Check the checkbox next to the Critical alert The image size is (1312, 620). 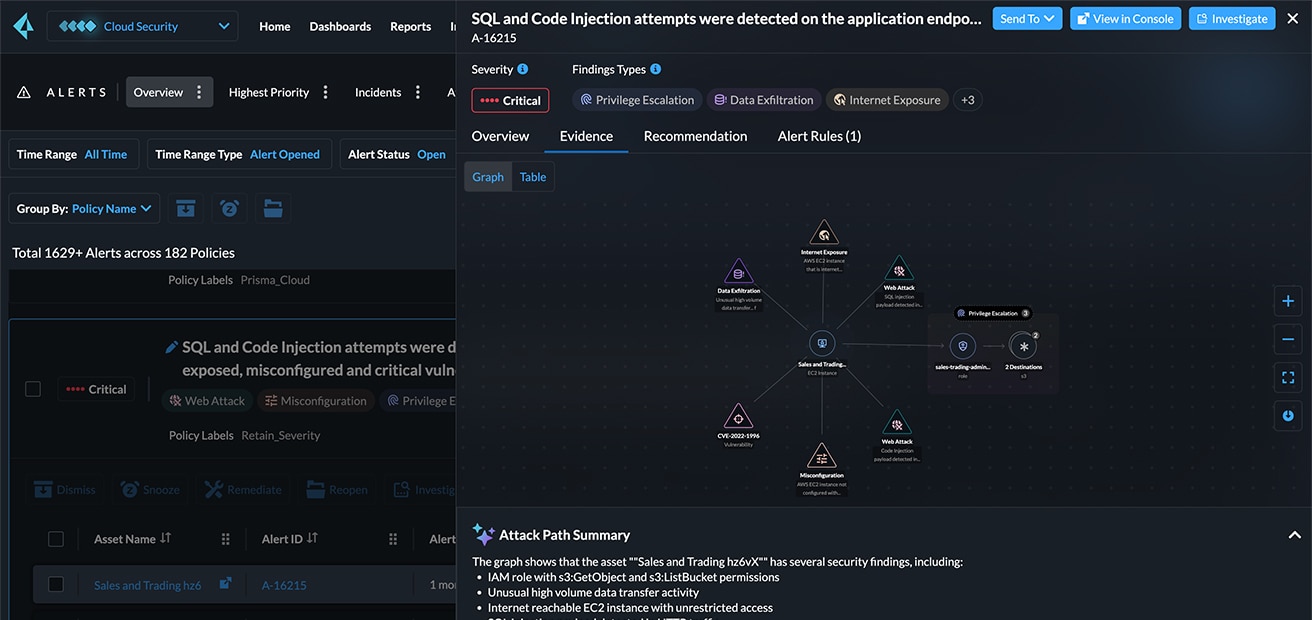(33, 389)
